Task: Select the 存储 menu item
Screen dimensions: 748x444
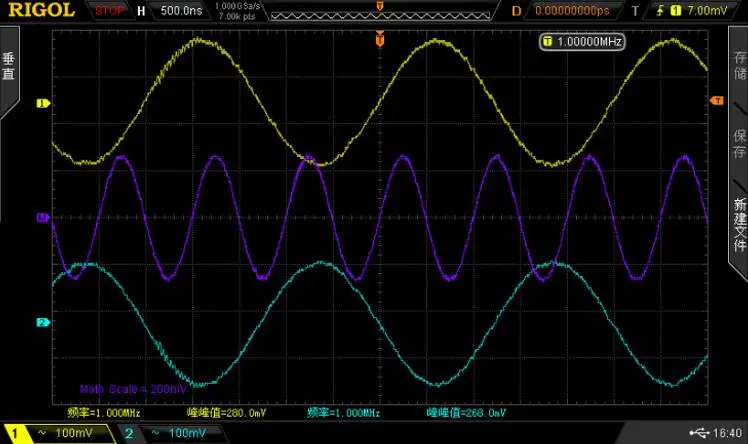Action: pos(739,68)
